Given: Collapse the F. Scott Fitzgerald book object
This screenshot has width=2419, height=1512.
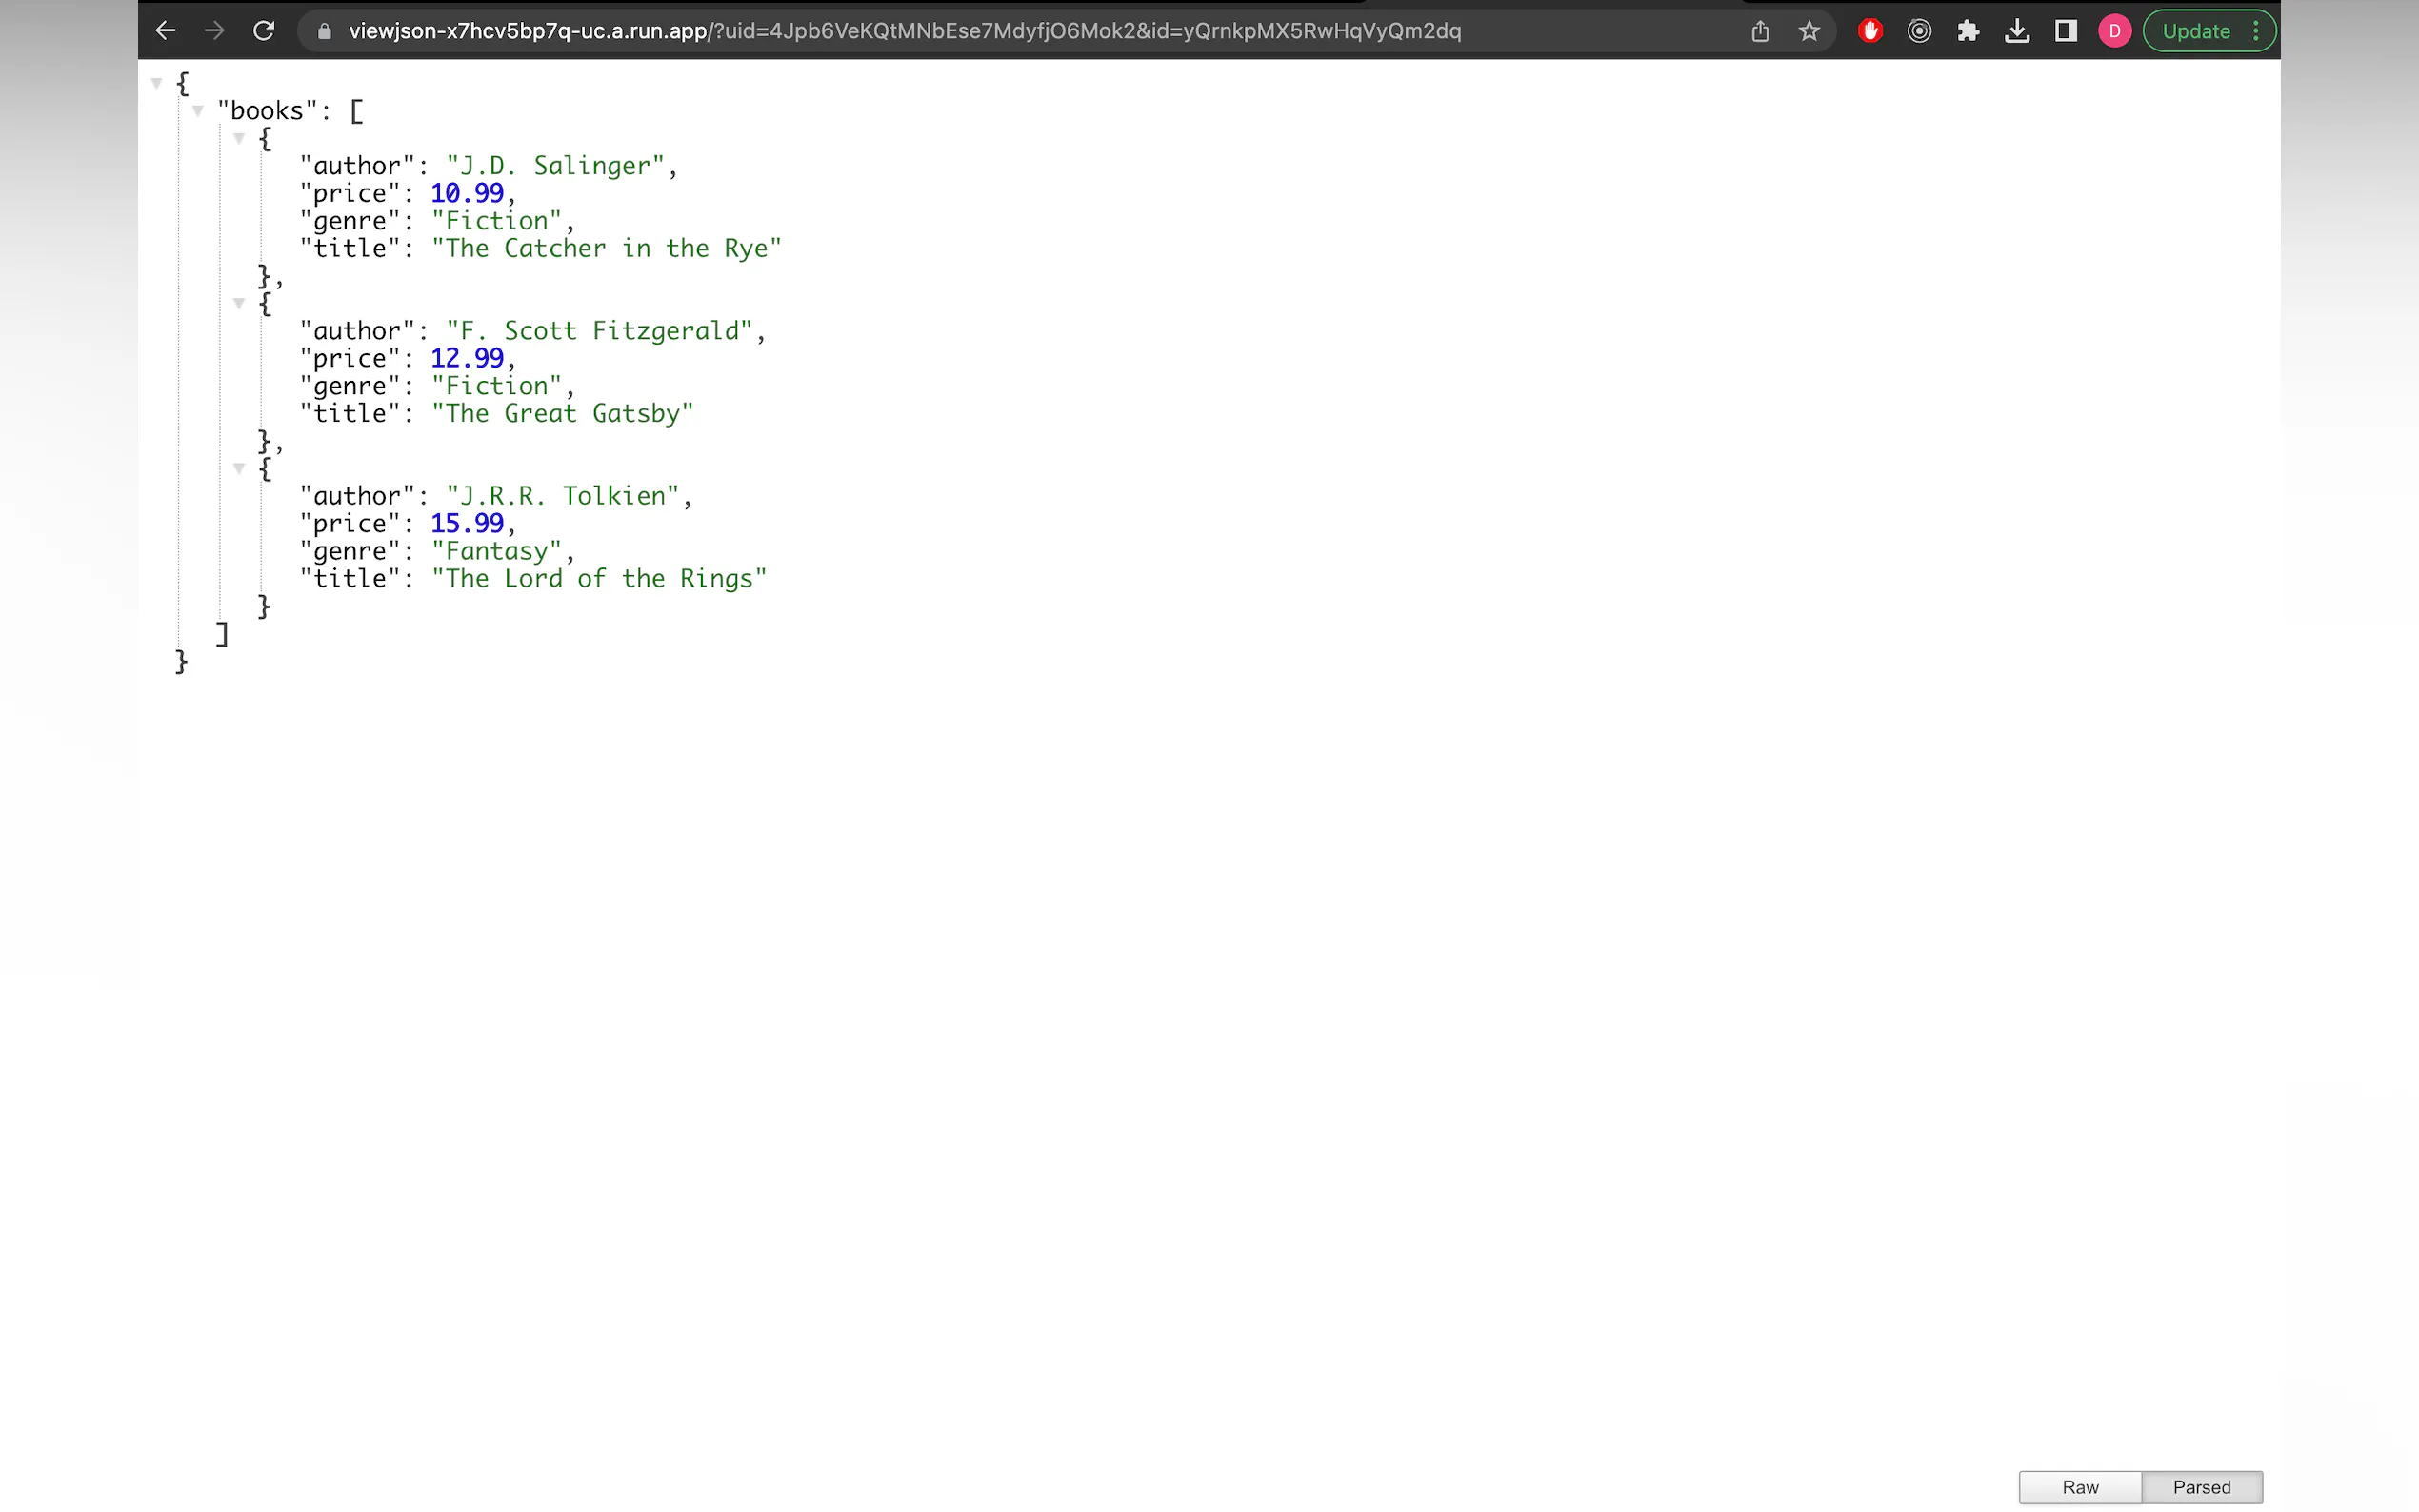Looking at the screenshot, I should 239,303.
